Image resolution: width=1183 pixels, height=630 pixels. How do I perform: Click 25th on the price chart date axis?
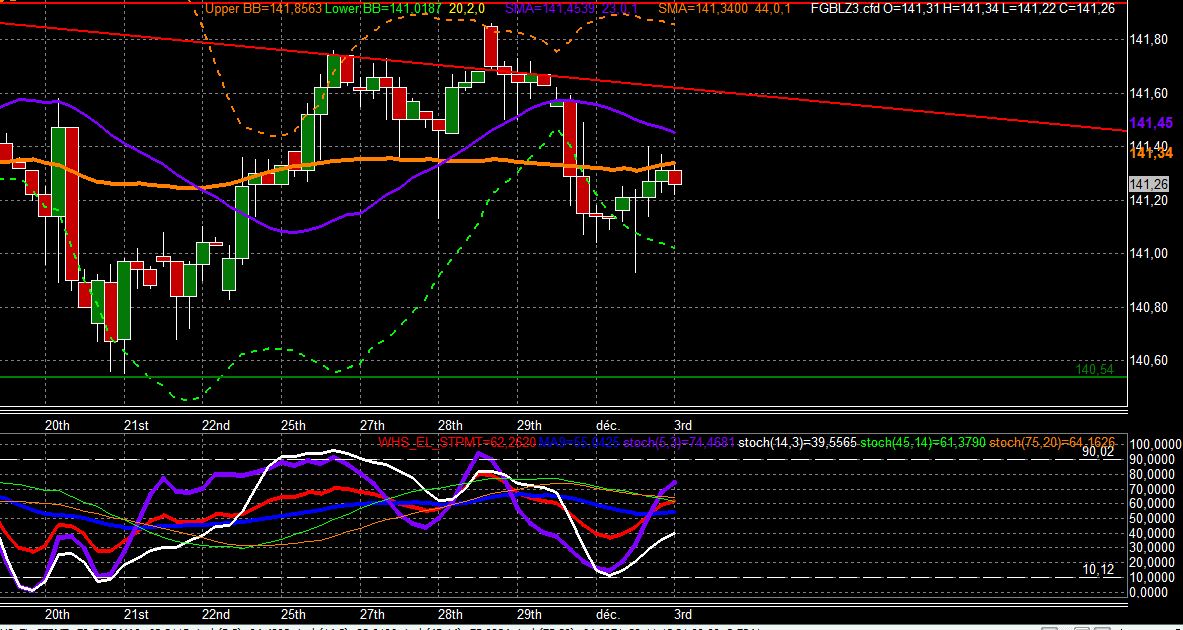point(293,426)
